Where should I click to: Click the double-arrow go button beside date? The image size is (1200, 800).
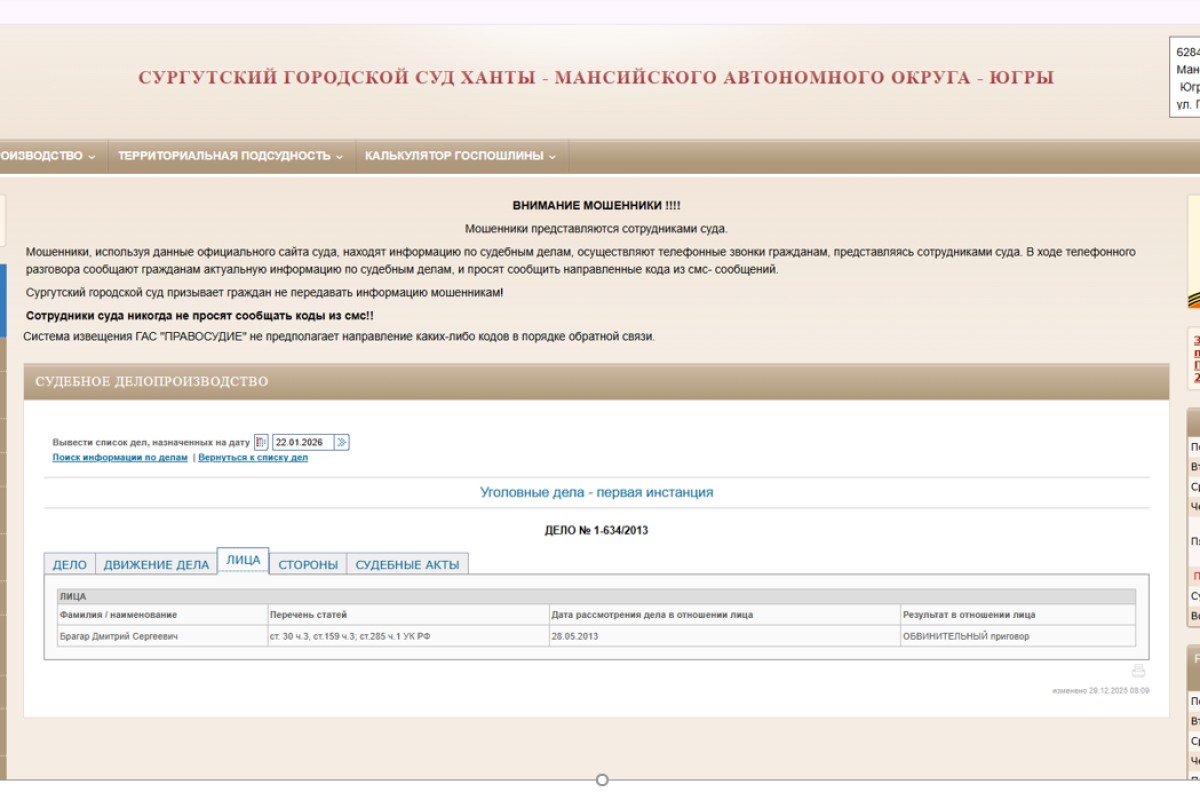tap(341, 442)
